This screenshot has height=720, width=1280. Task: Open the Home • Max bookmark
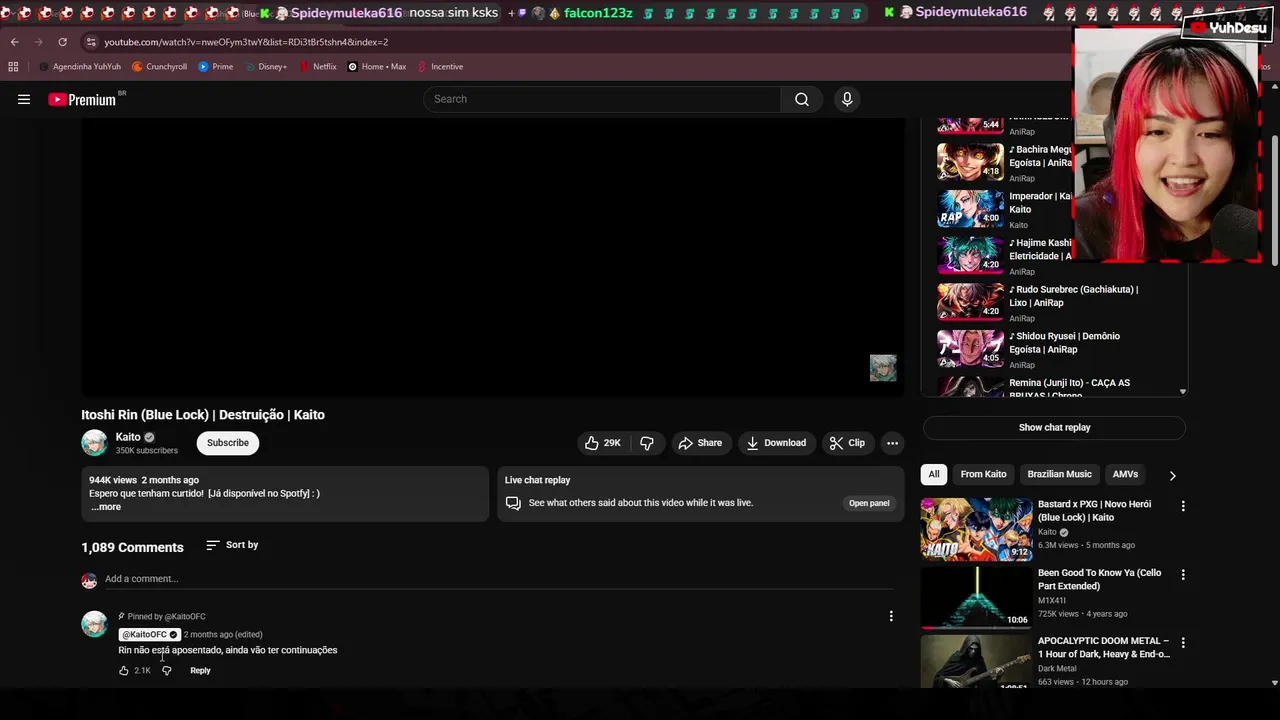[377, 67]
